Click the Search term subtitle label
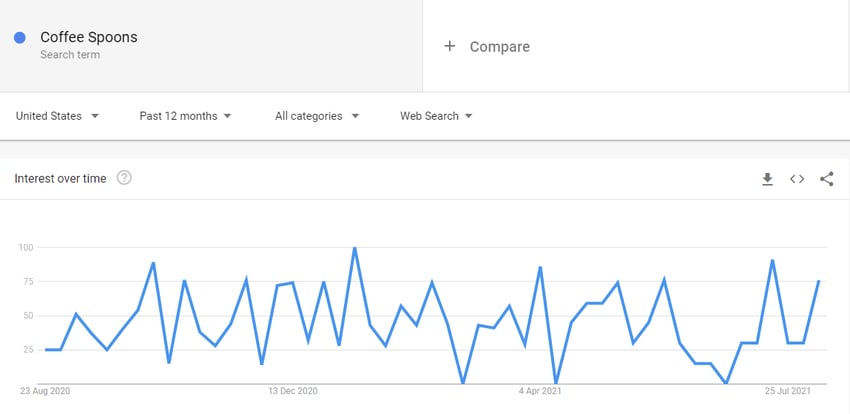The image size is (850, 414). pos(70,55)
